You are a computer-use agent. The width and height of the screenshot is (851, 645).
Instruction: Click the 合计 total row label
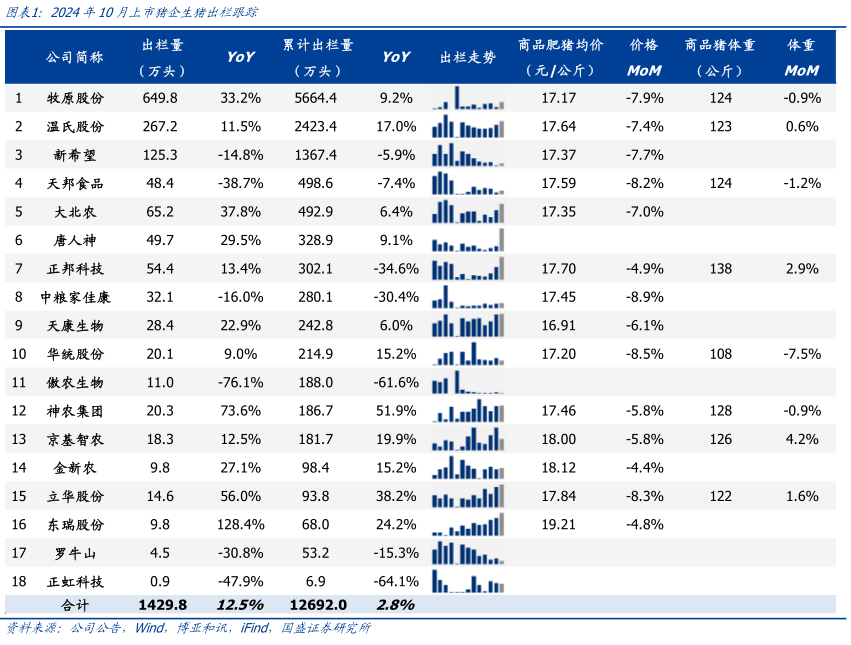click(x=76, y=605)
